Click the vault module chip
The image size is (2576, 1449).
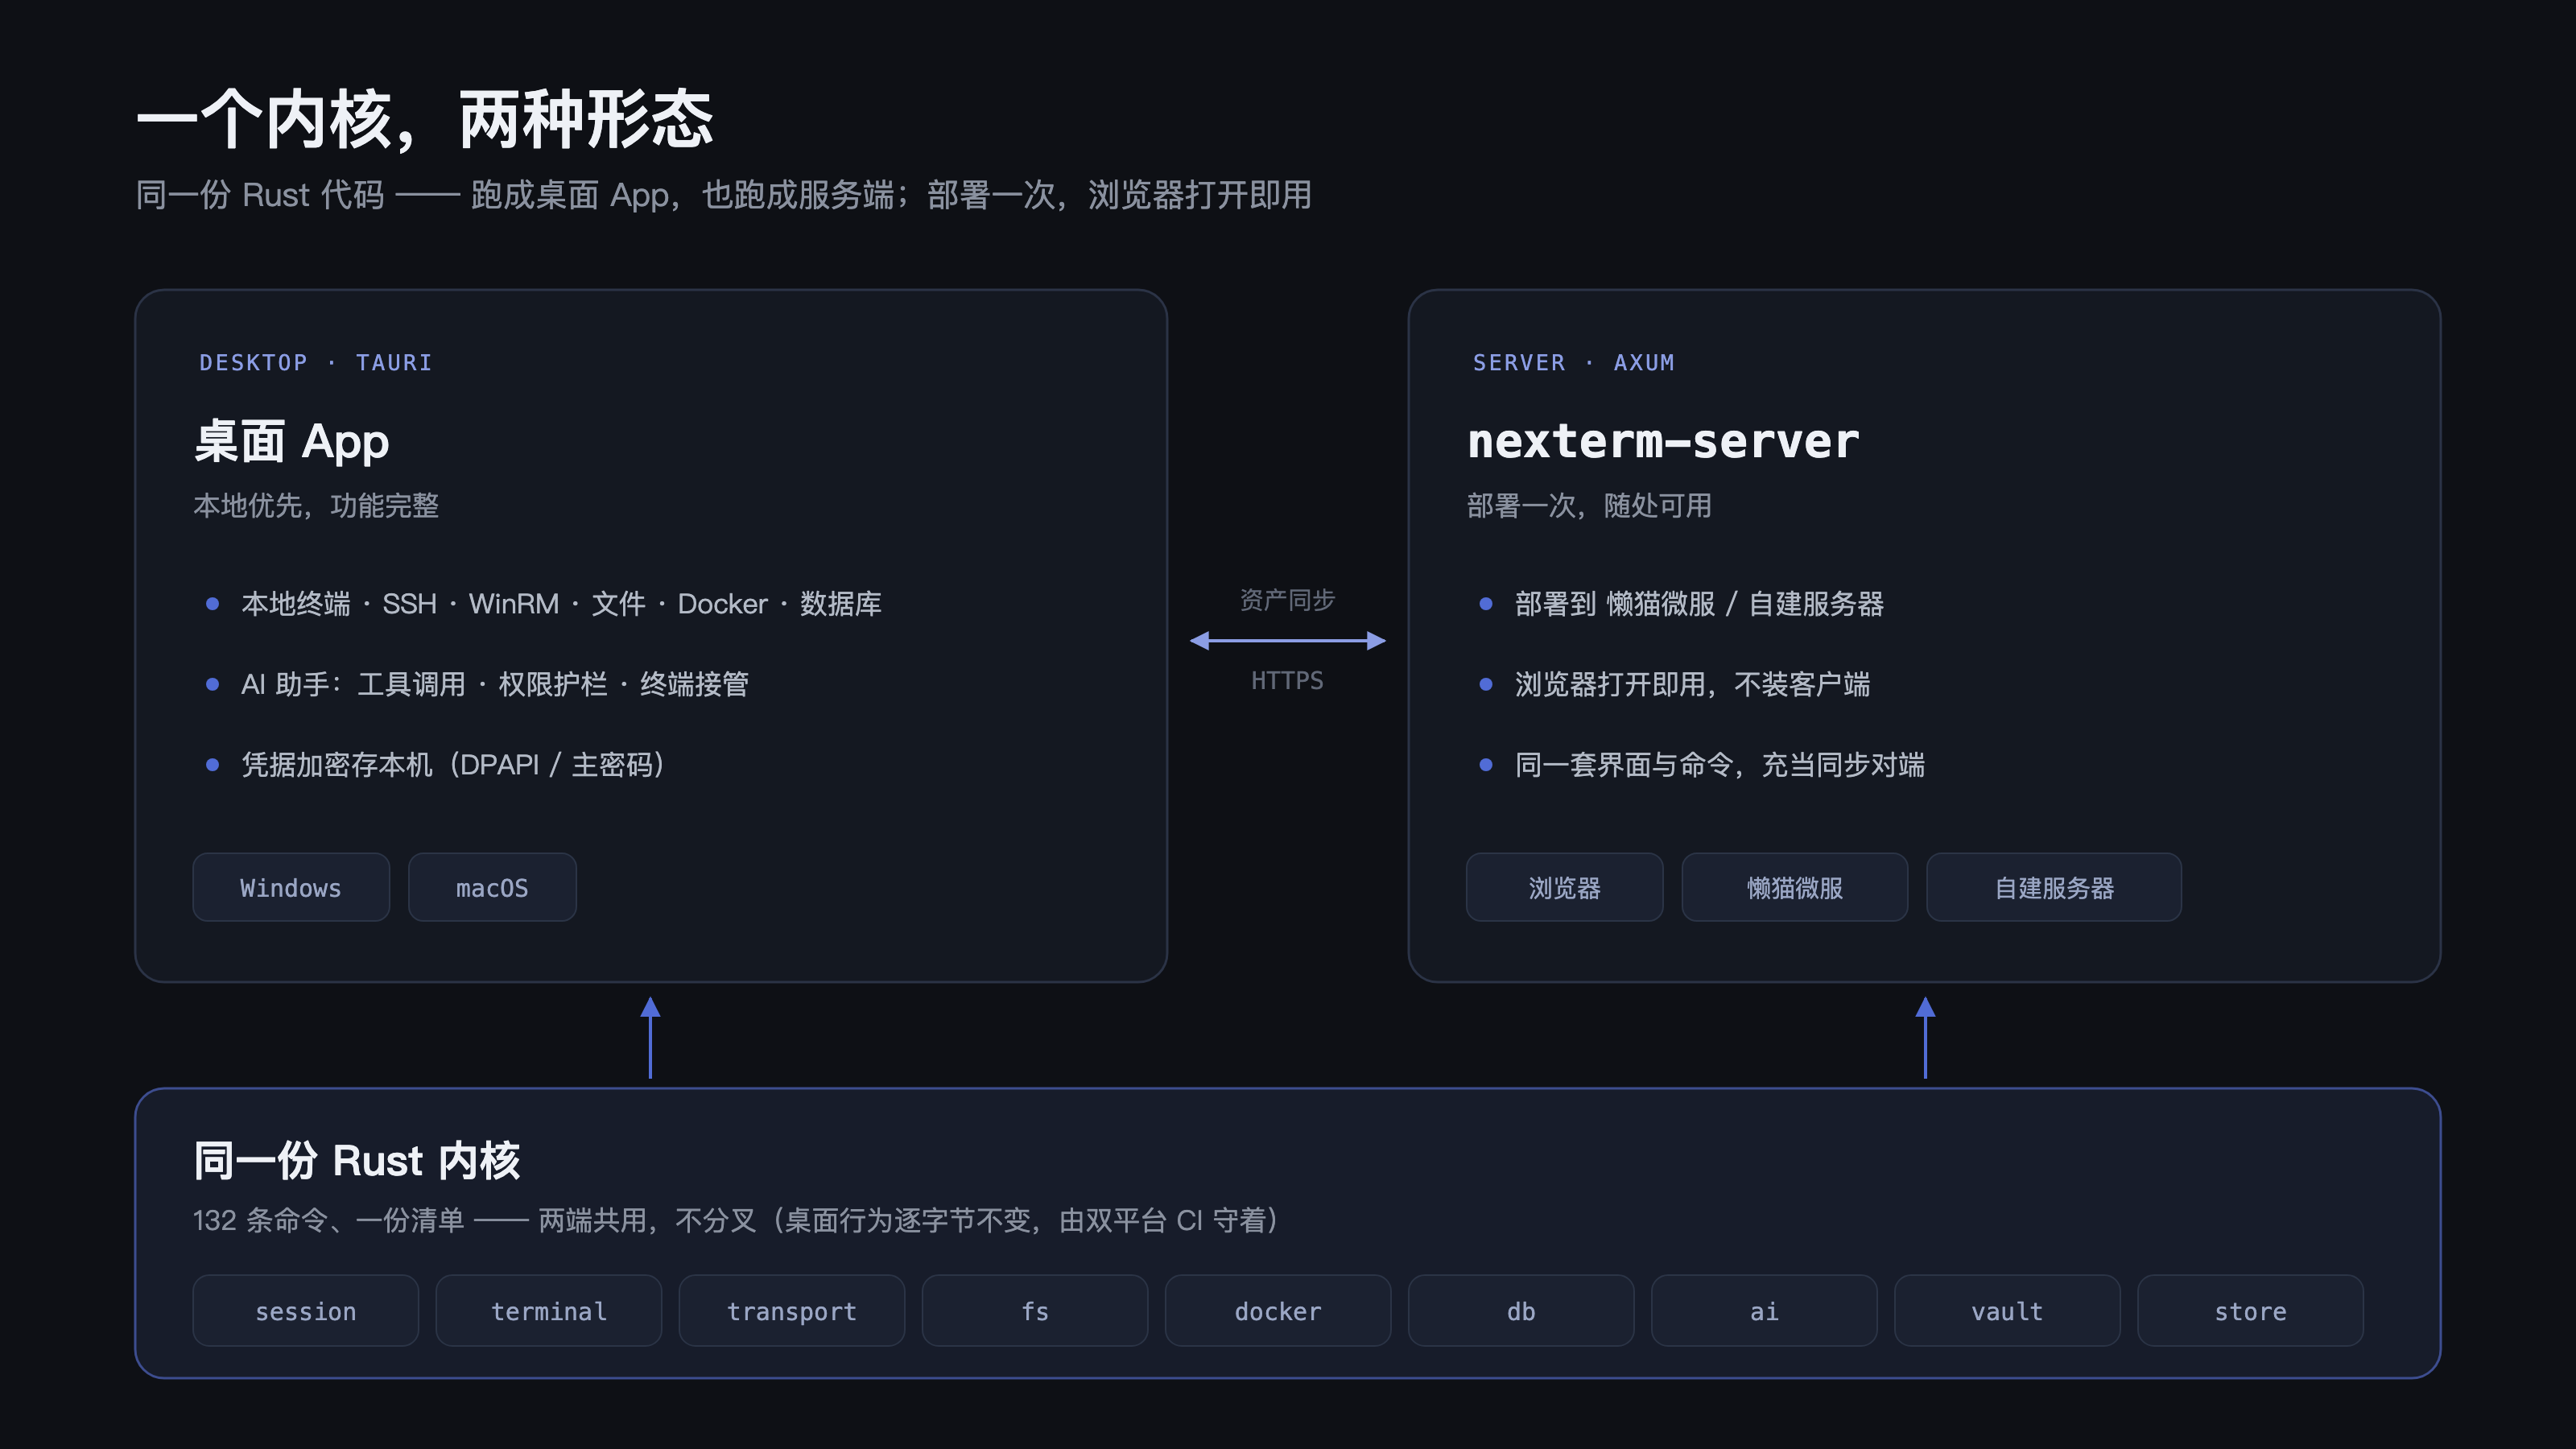click(2006, 1311)
